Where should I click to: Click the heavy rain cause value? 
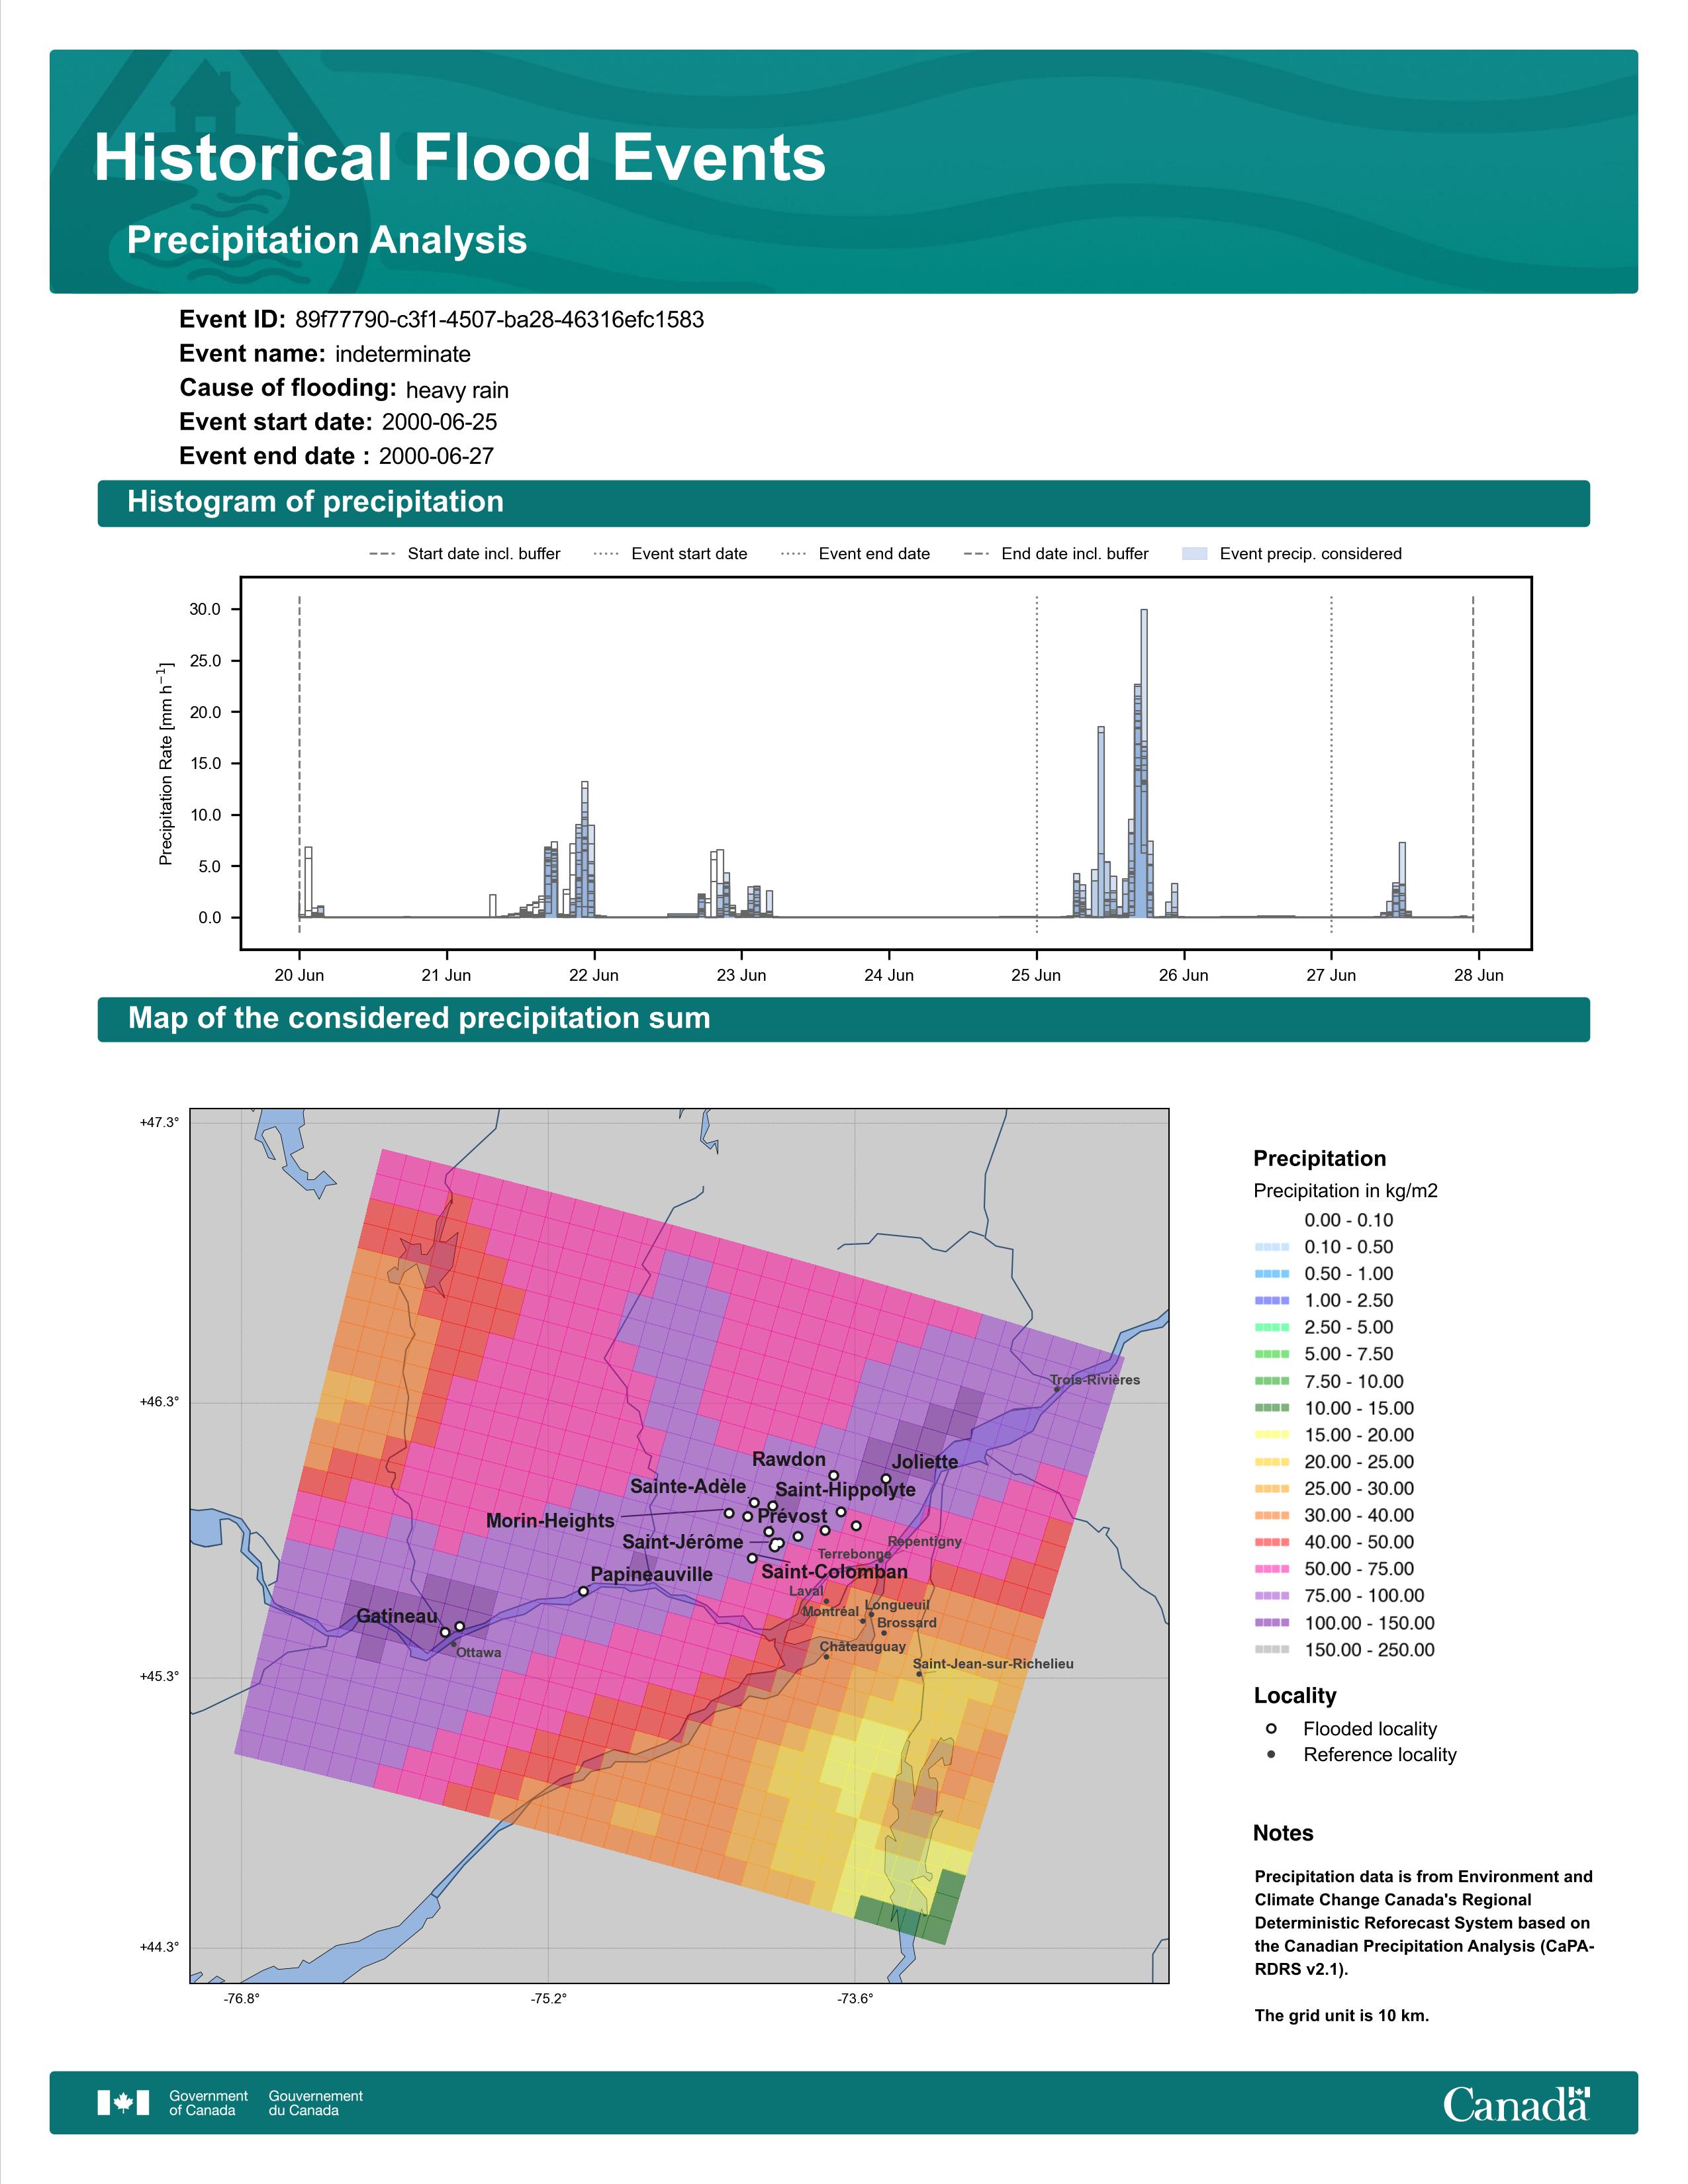coord(457,390)
